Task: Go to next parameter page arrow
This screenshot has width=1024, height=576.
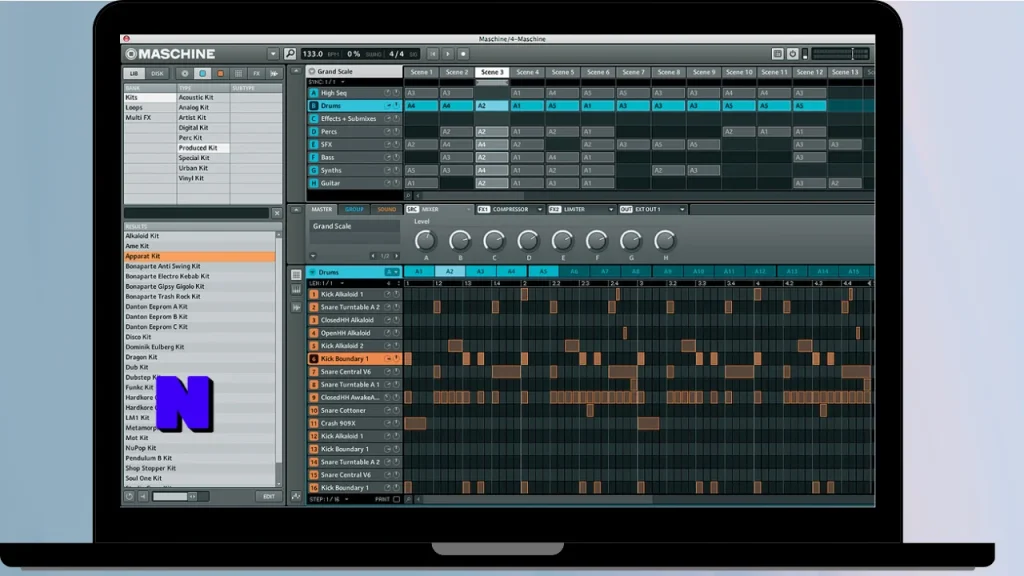Action: point(396,256)
